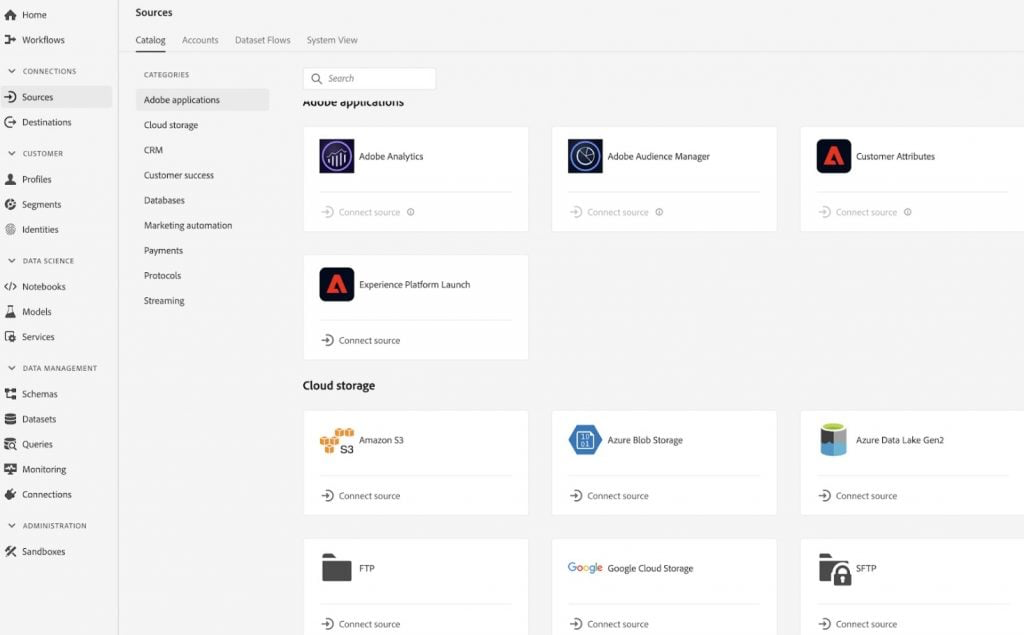Collapse the Data Management sidebar group
1024x635 pixels.
[11, 368]
